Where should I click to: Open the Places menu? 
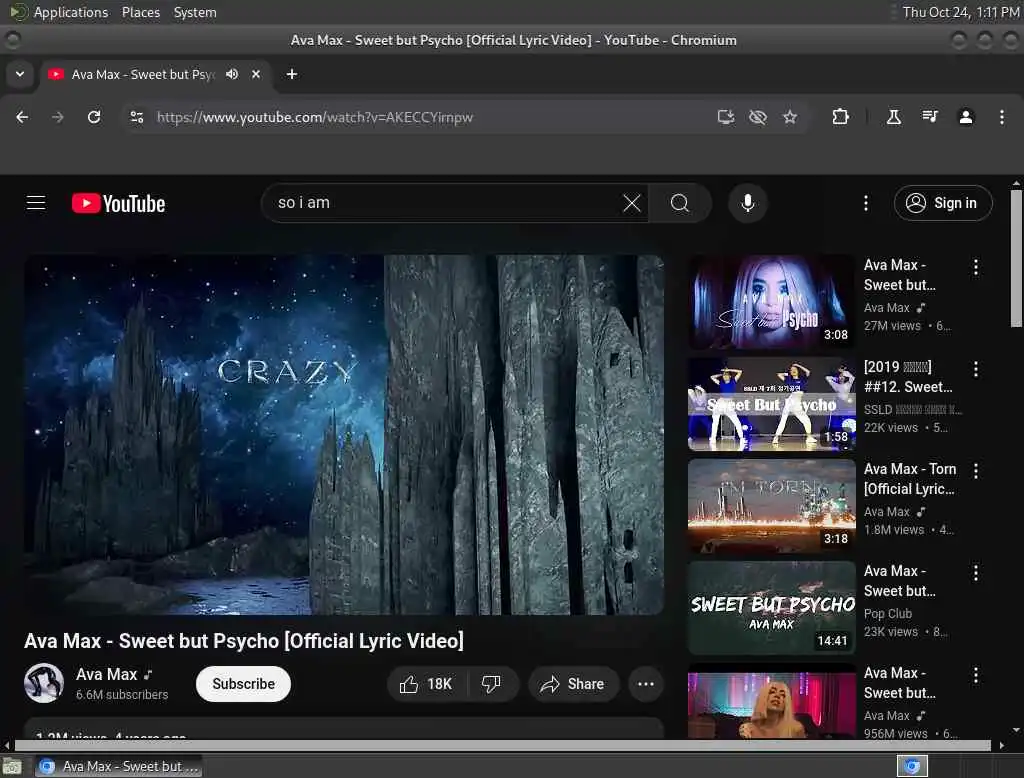pos(141,12)
